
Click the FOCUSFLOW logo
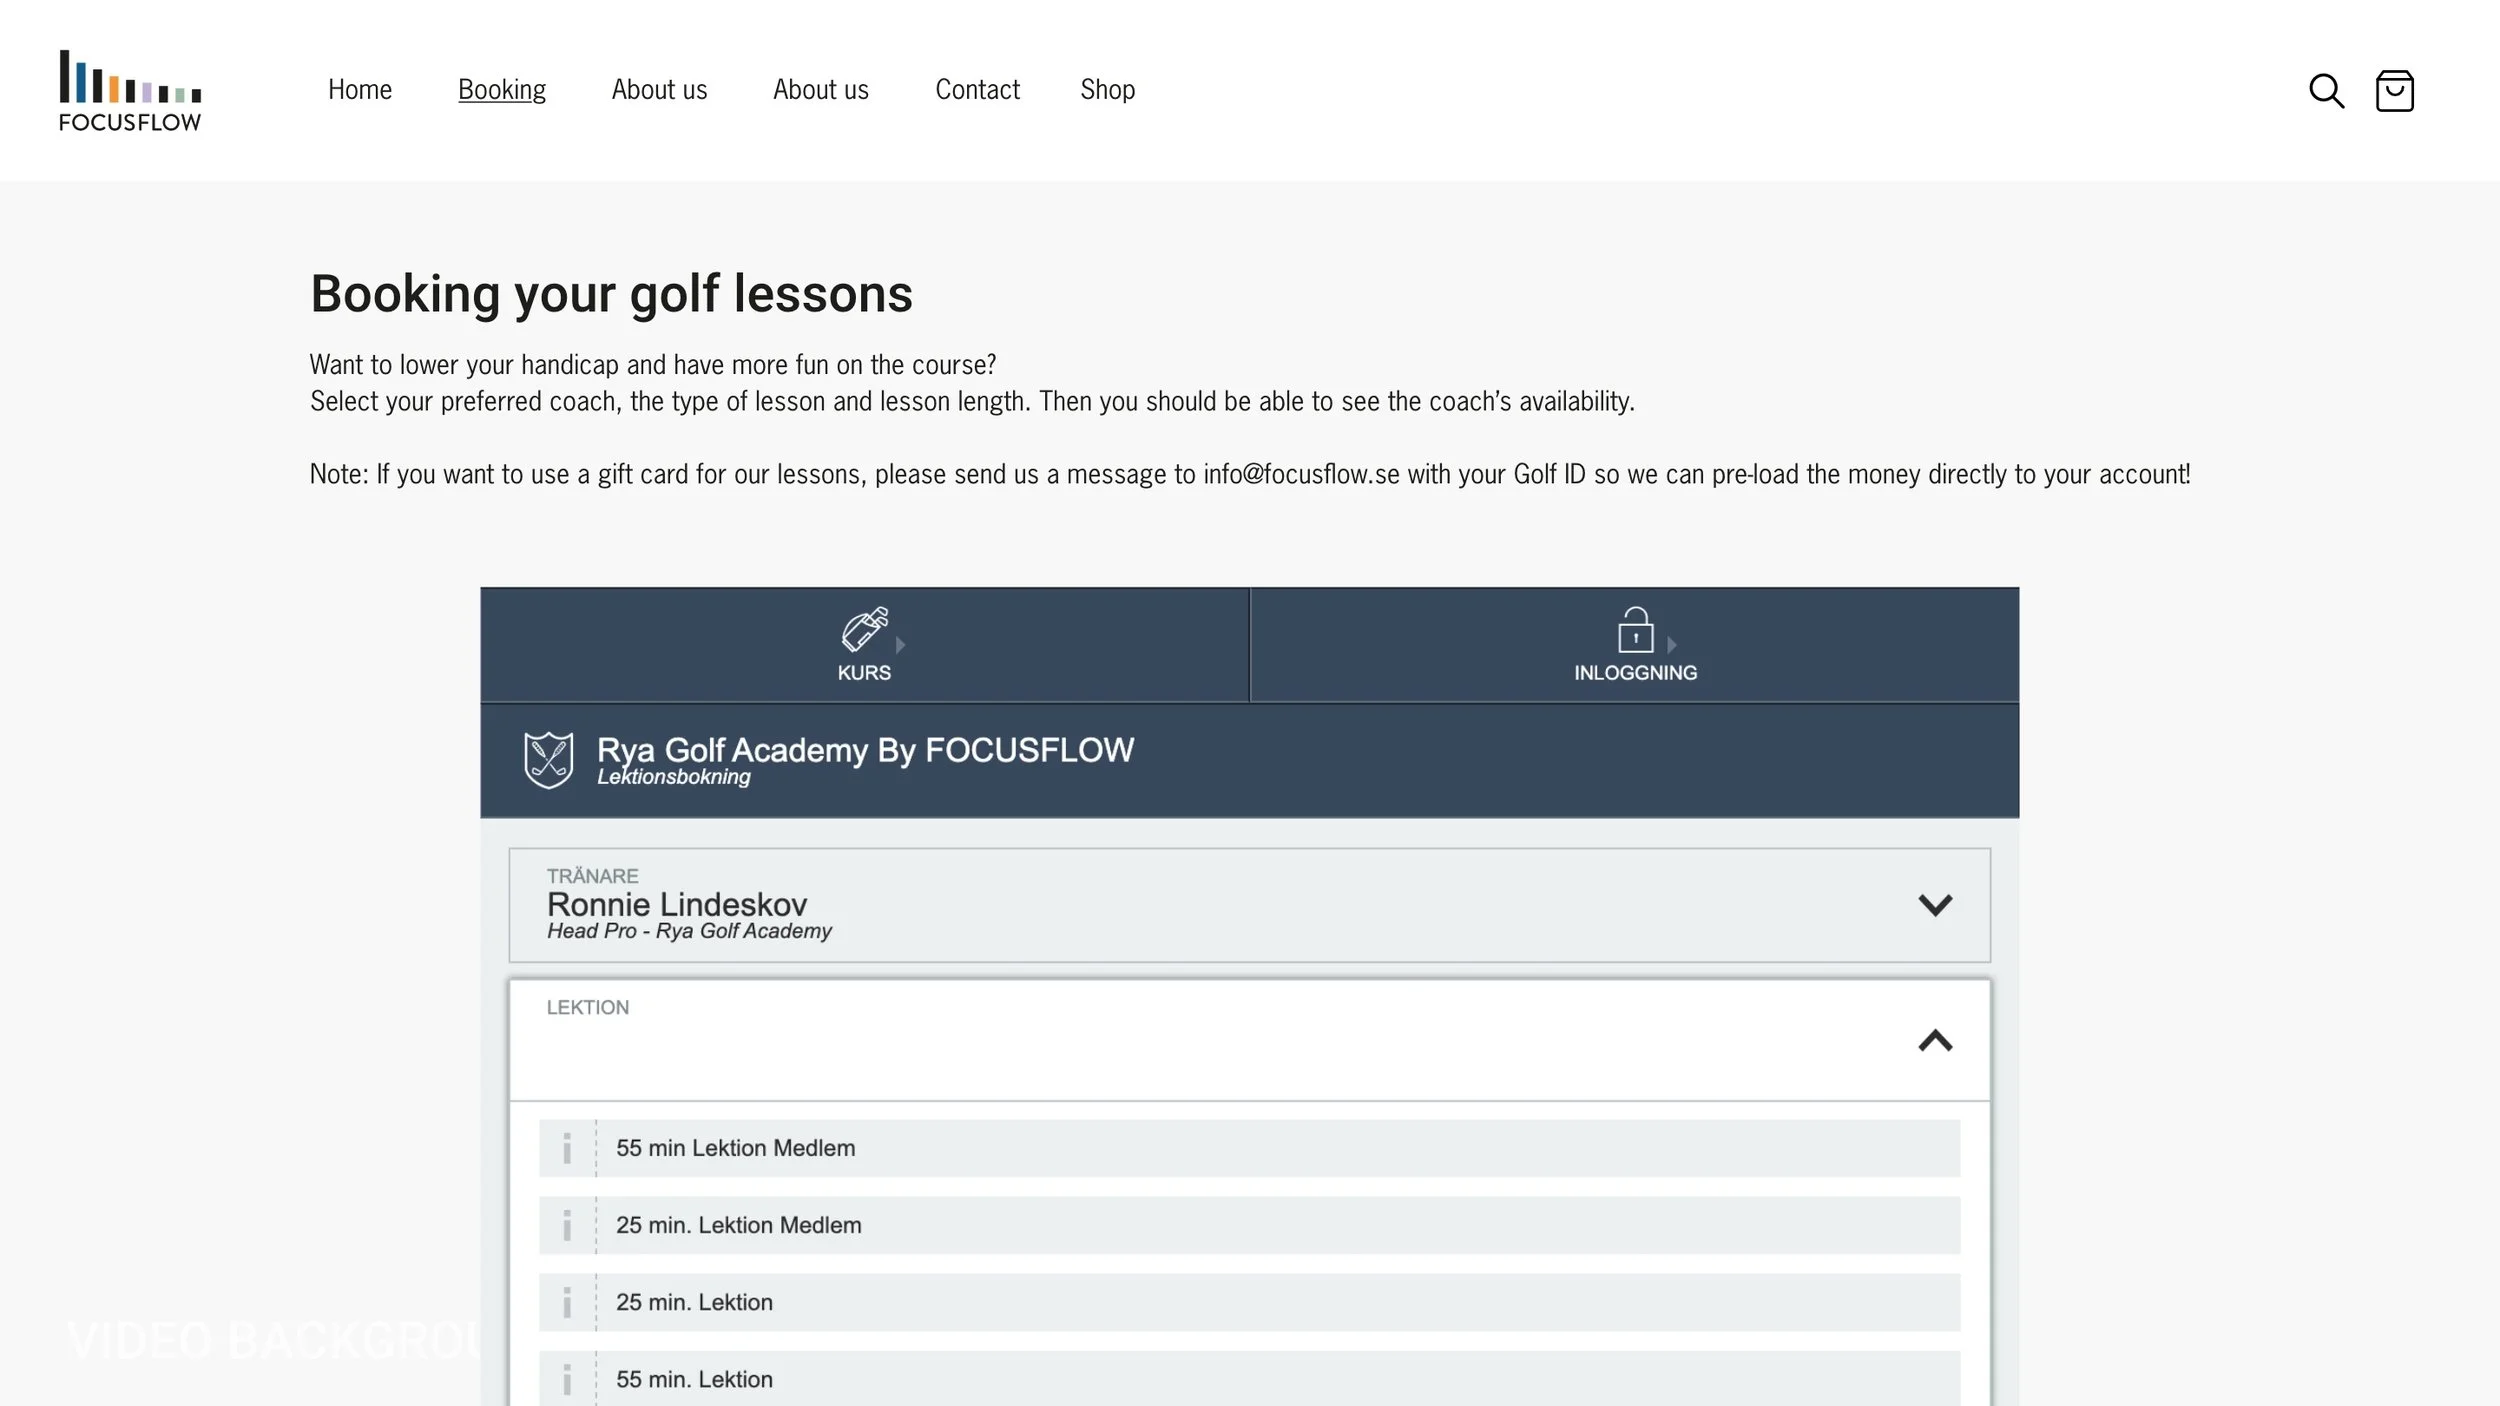click(130, 91)
